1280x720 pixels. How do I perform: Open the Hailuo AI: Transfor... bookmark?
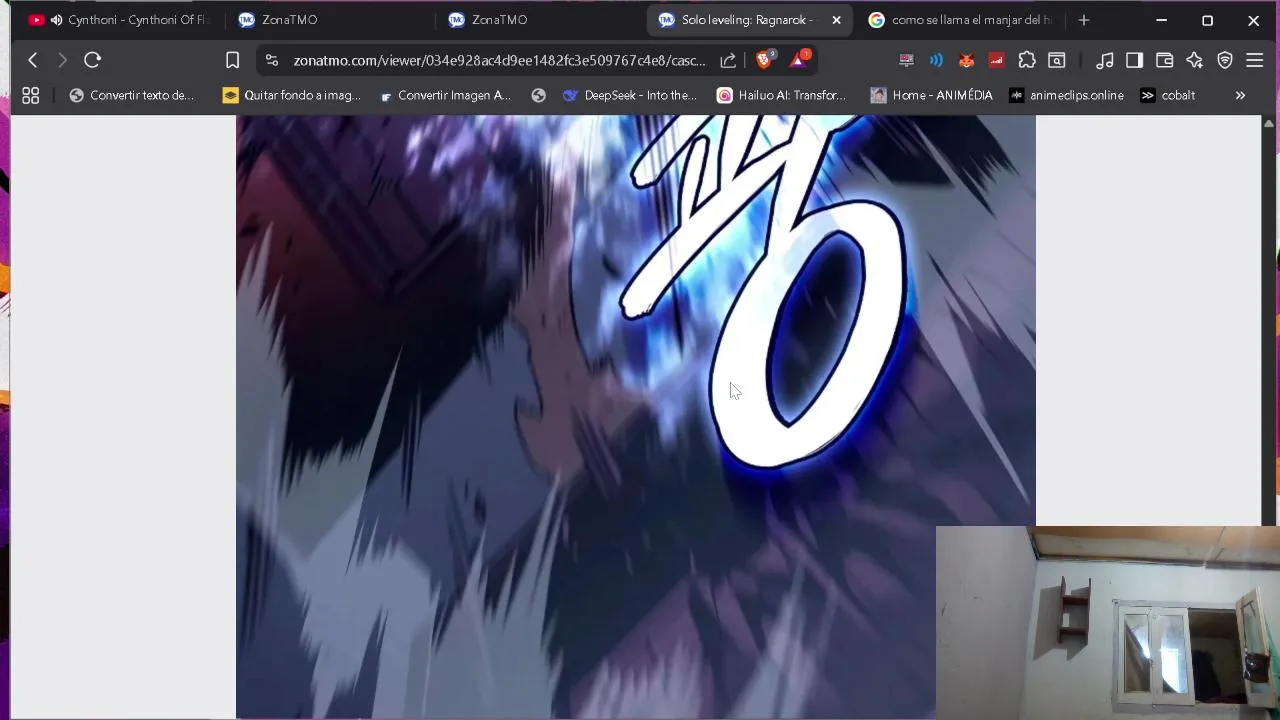[782, 95]
